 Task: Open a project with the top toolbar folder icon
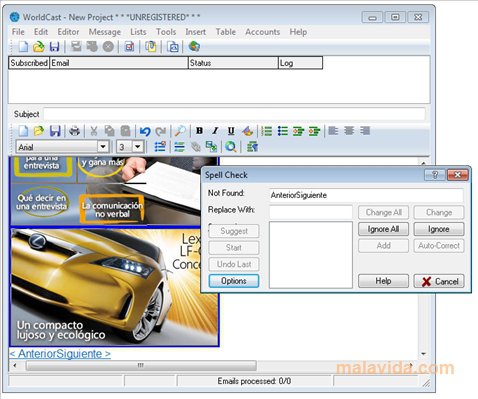point(39,46)
